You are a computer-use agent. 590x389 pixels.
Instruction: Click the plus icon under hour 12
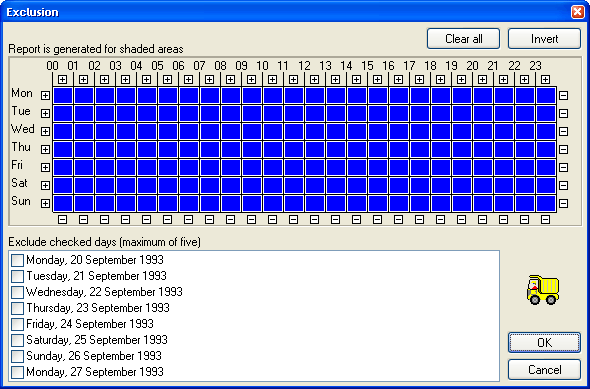click(x=315, y=79)
